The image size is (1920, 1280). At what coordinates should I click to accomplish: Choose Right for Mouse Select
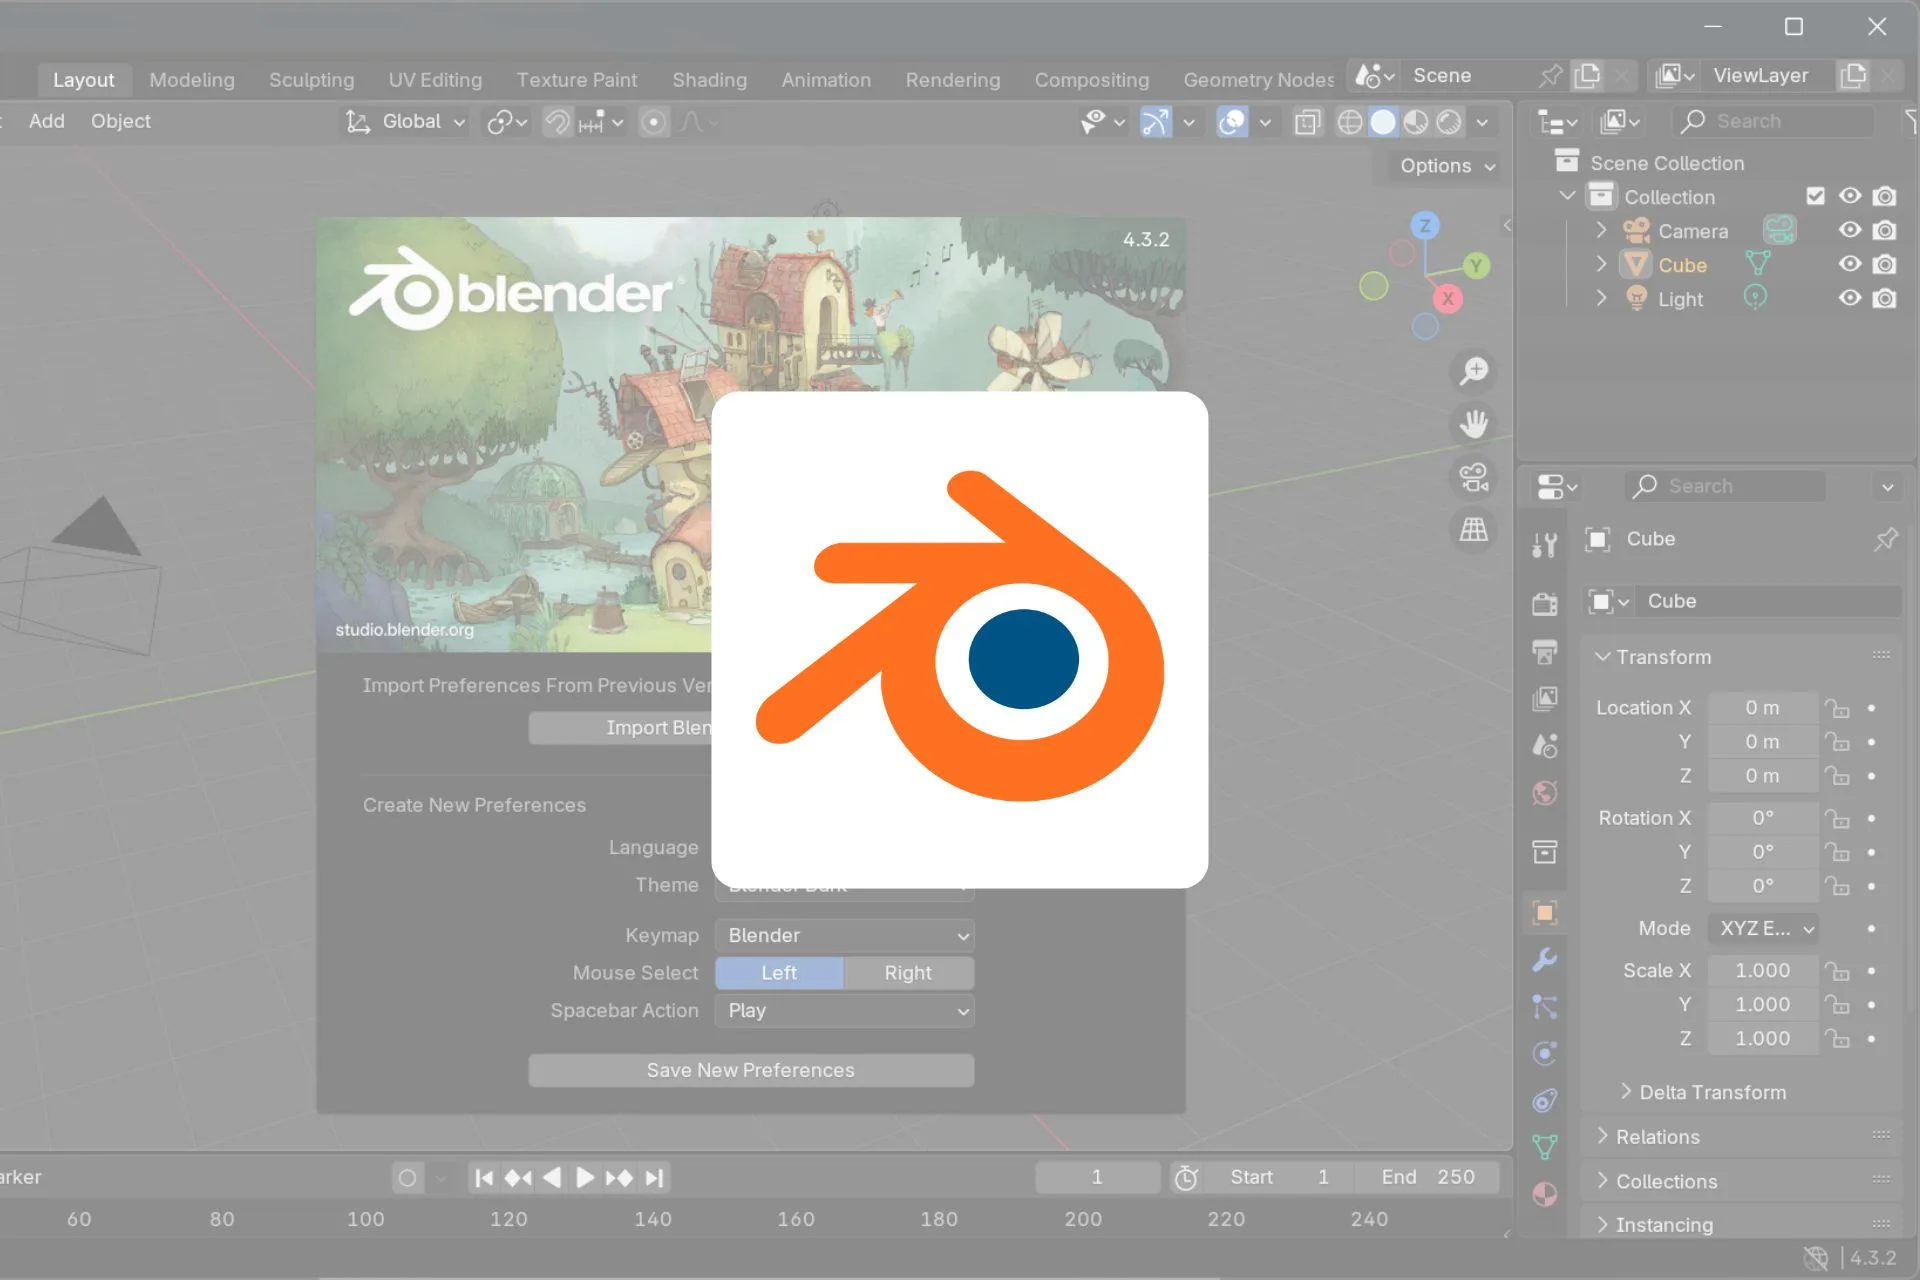(908, 973)
